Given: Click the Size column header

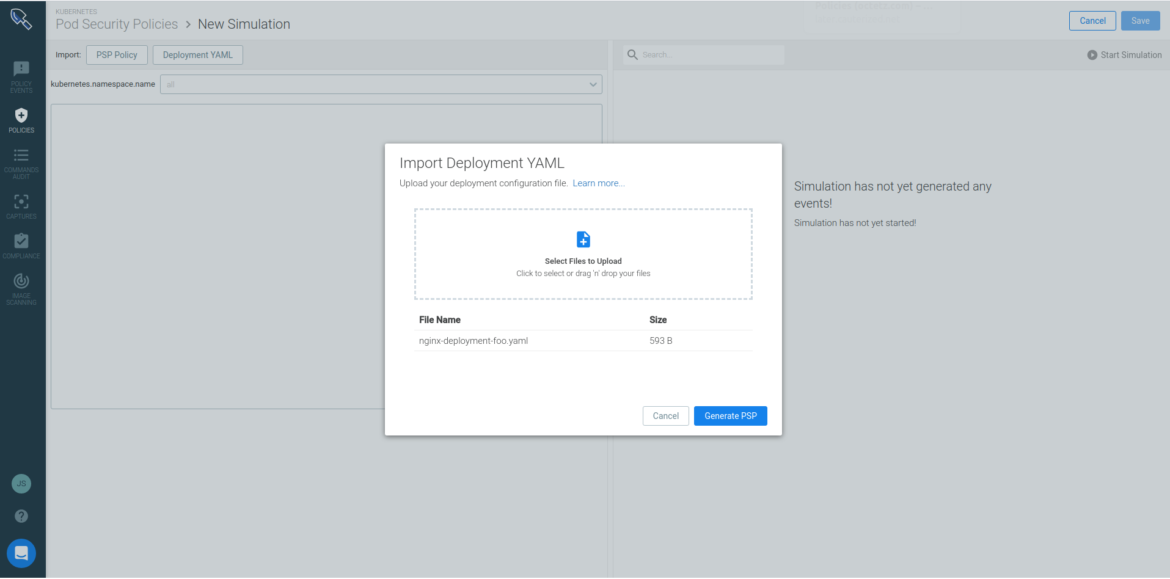Looking at the screenshot, I should 658,319.
